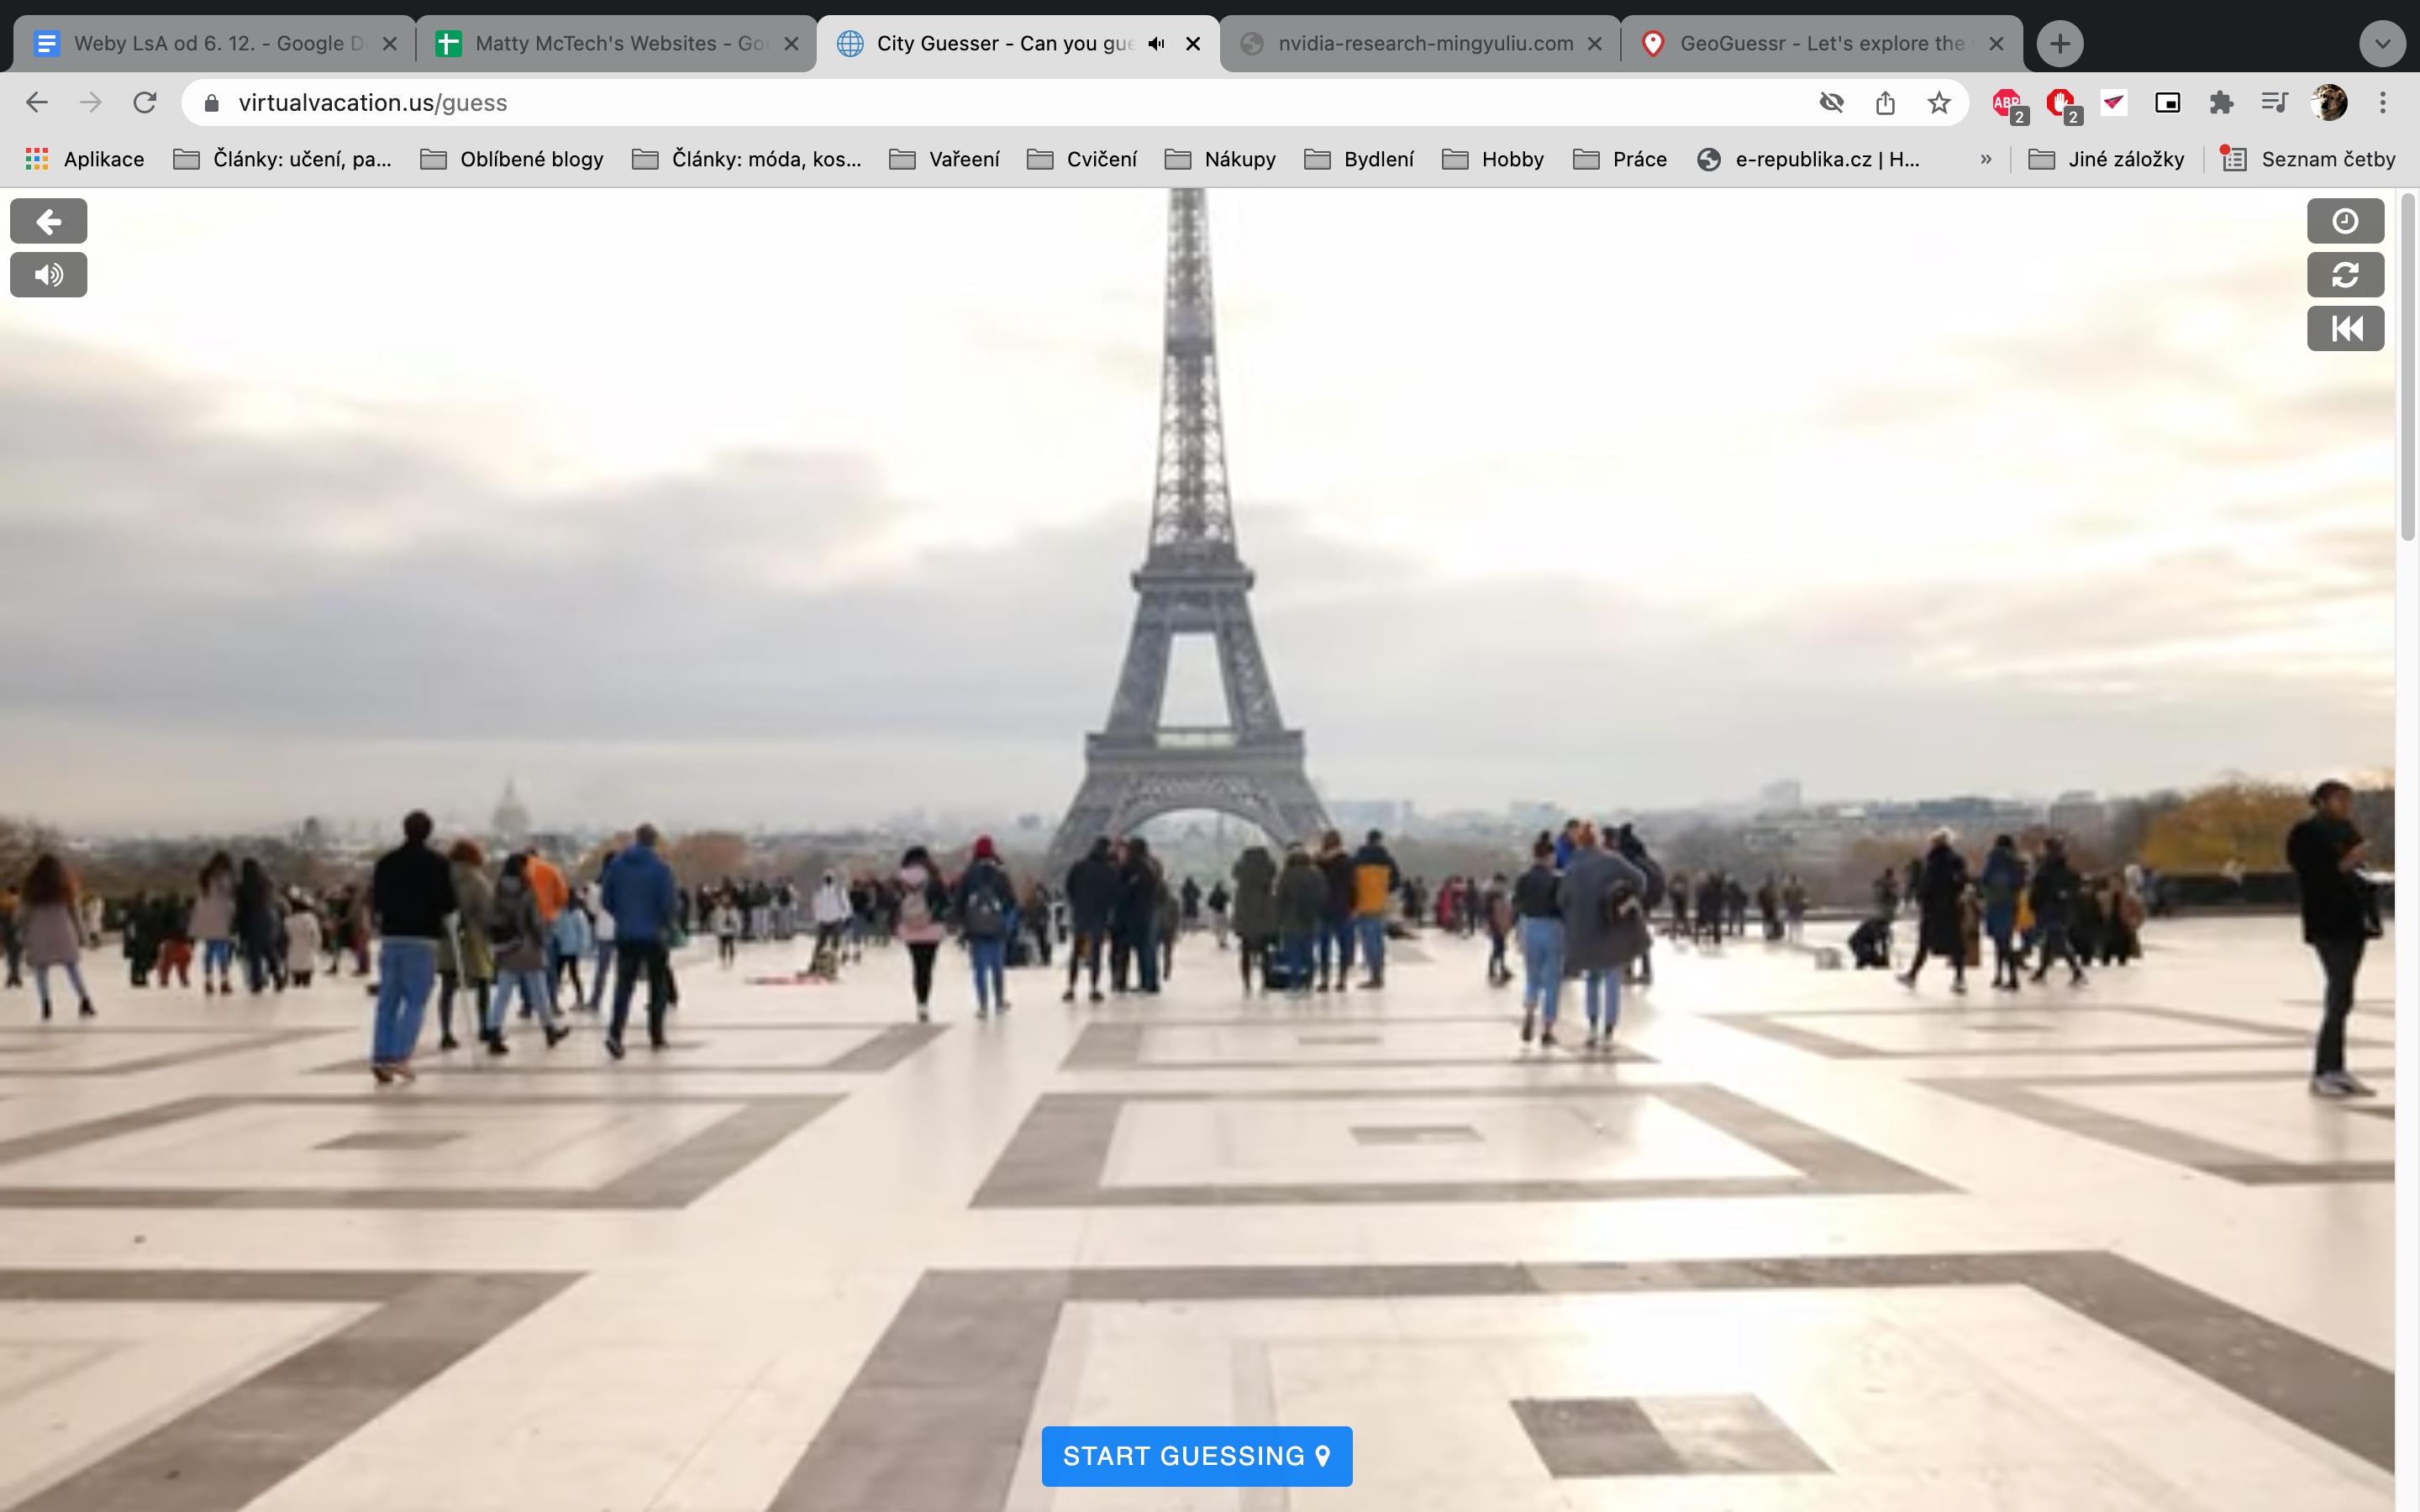2420x1512 pixels.
Task: Click the clock timer icon button
Action: (2345, 221)
